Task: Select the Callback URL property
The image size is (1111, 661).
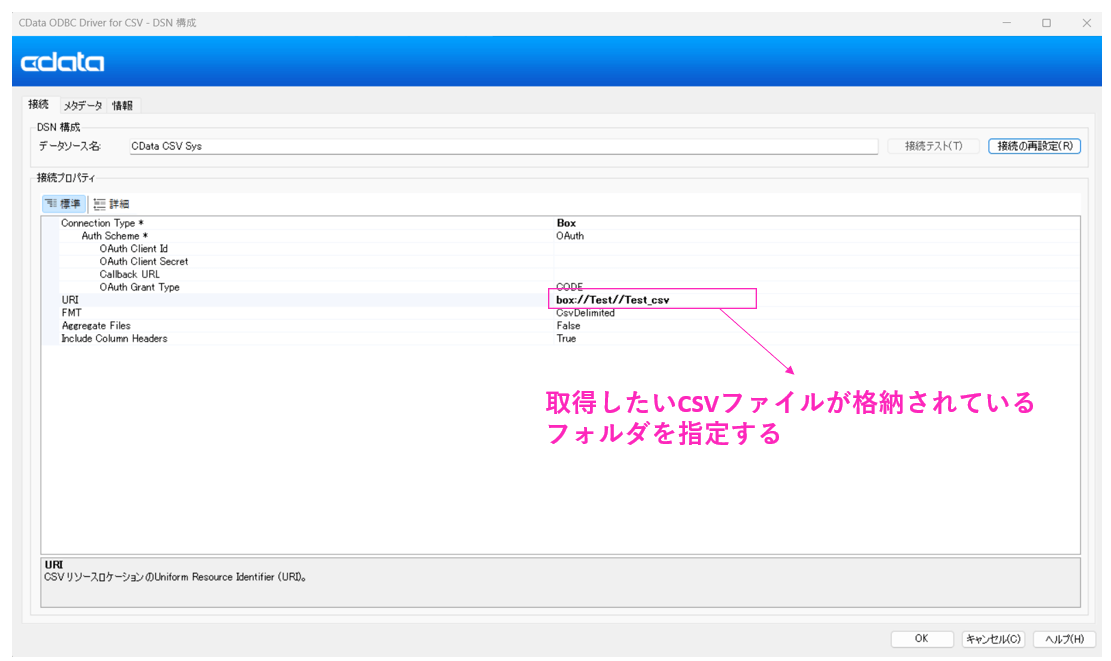Action: [130, 274]
